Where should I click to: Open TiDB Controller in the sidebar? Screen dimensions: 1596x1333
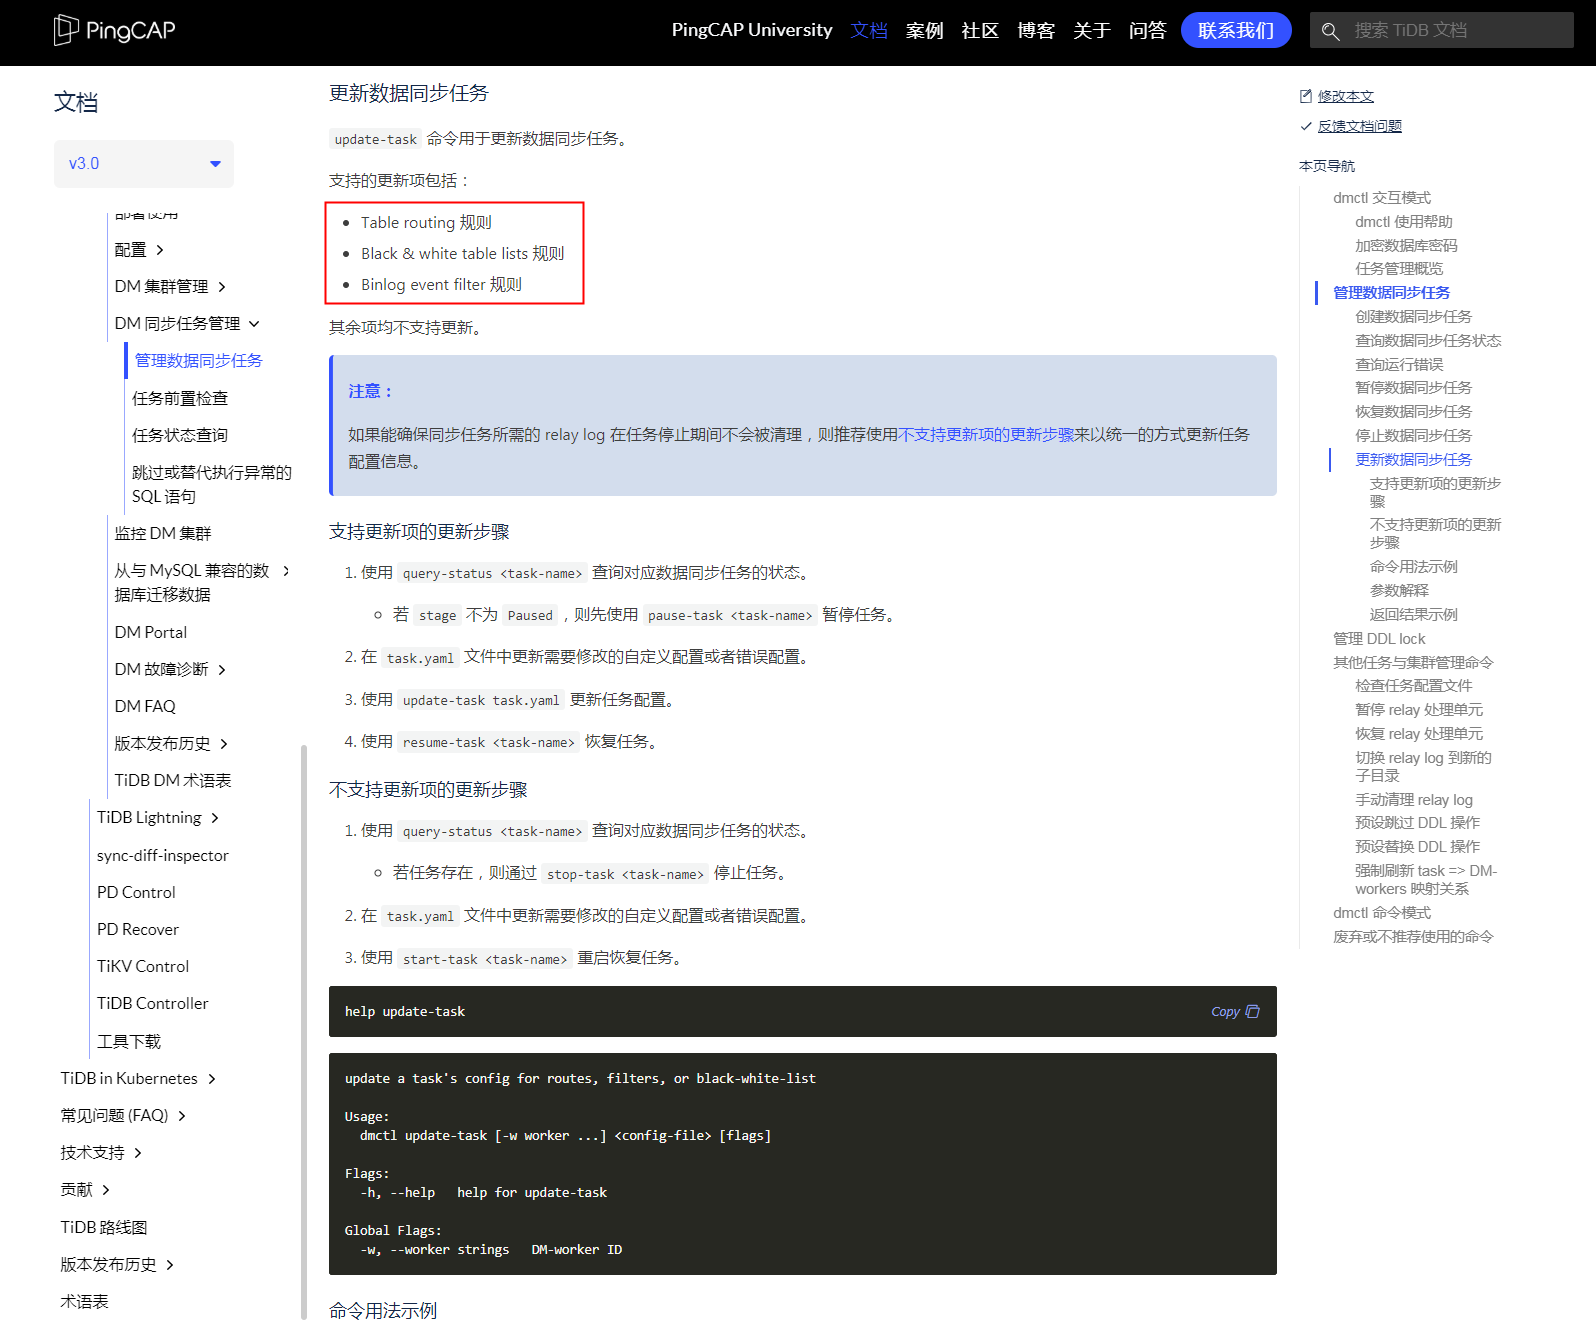[153, 1004]
